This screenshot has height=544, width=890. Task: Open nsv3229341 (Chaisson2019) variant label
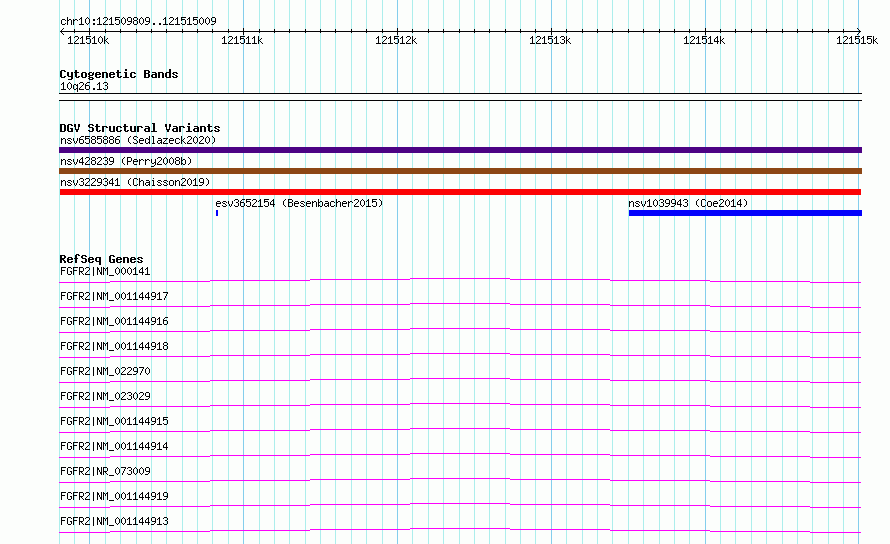135,182
